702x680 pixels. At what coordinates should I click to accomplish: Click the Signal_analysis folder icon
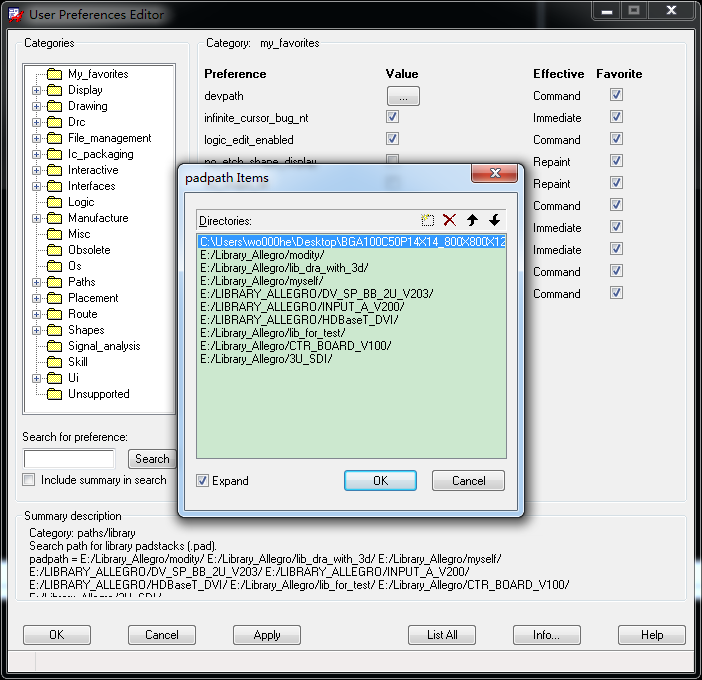pyautogui.click(x=55, y=346)
